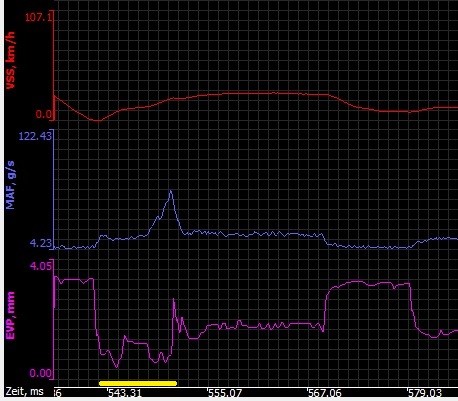Image resolution: width=458 pixels, height=401 pixels.
Task: Click the 543.31 time axis marker
Action: click(x=124, y=393)
